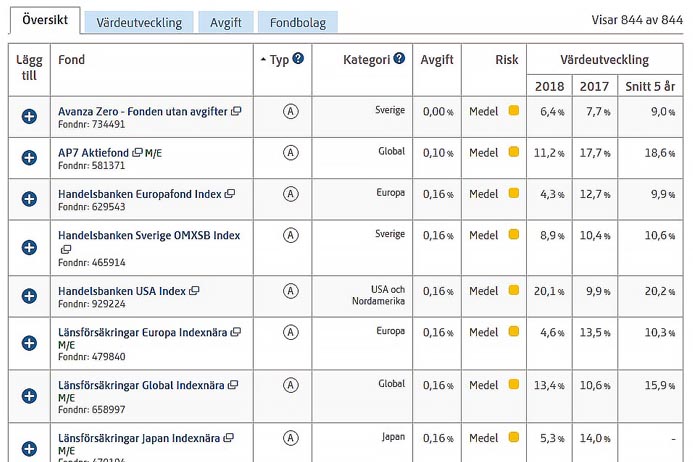693x462 pixels.
Task: Open Handelsbanken USA Index link
Action: point(122,291)
